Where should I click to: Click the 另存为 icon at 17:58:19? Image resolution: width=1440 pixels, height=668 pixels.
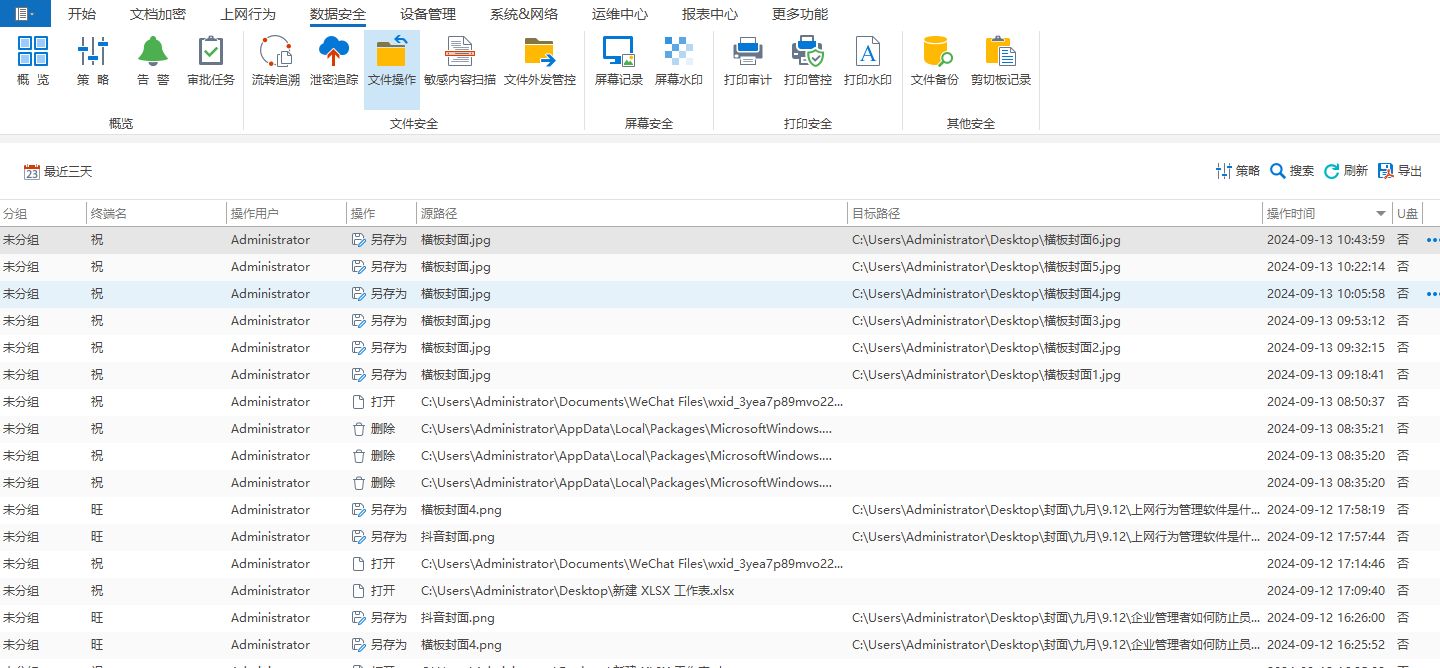pyautogui.click(x=359, y=510)
